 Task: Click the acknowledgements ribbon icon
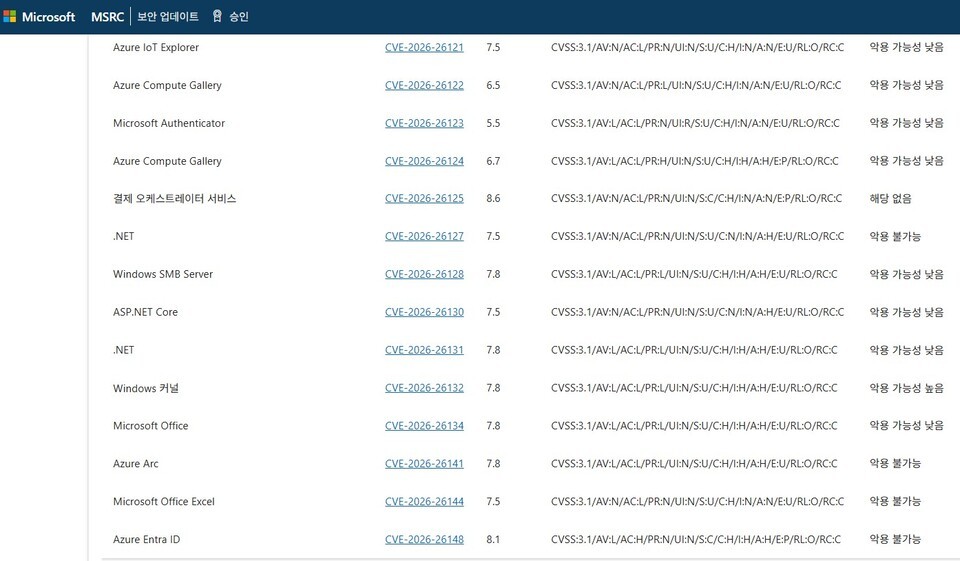click(217, 17)
